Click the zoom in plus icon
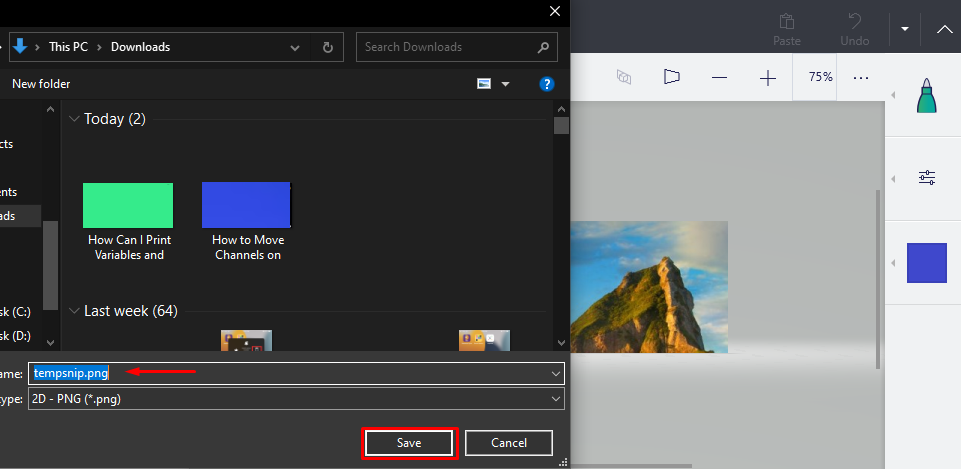The image size is (961, 469). point(768,78)
